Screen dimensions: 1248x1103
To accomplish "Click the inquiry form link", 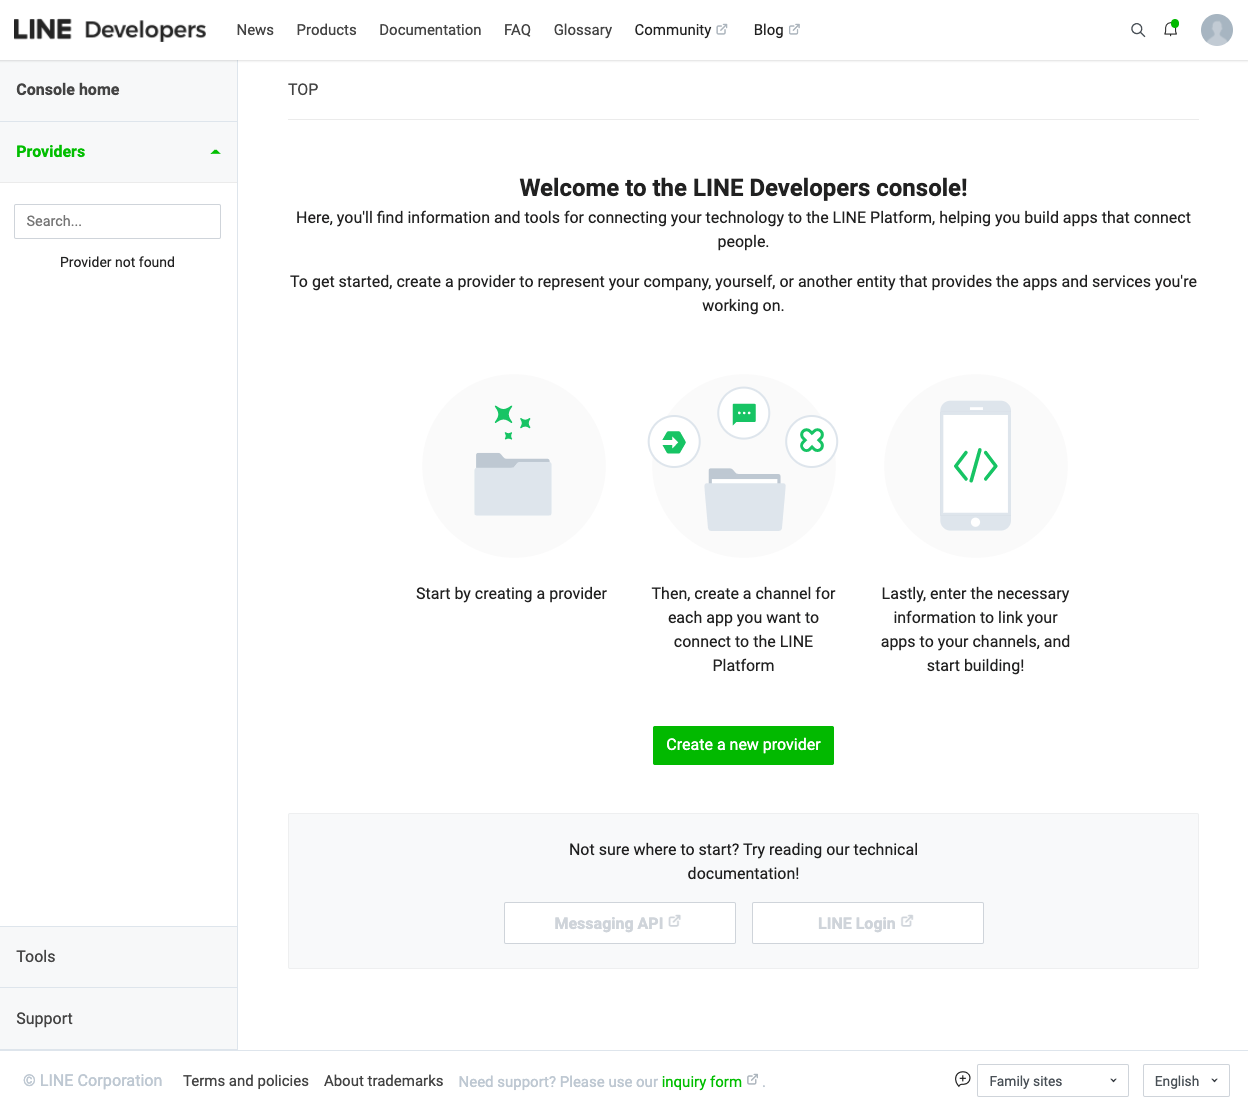I will click(x=702, y=1082).
